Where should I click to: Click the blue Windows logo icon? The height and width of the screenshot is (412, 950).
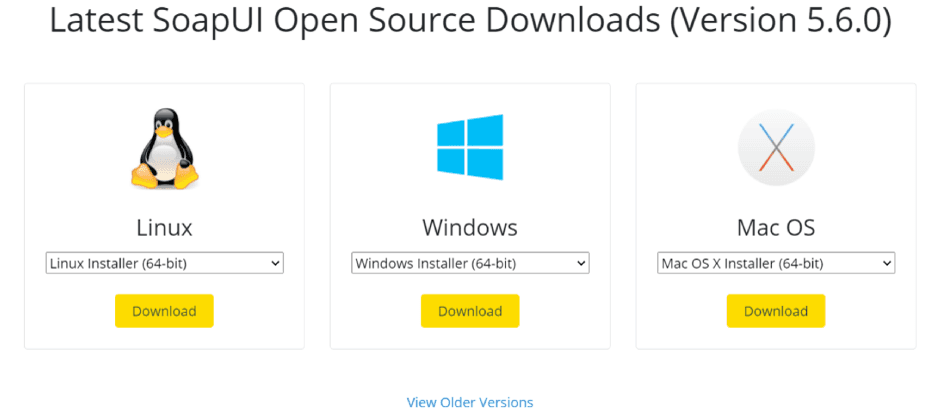point(470,147)
